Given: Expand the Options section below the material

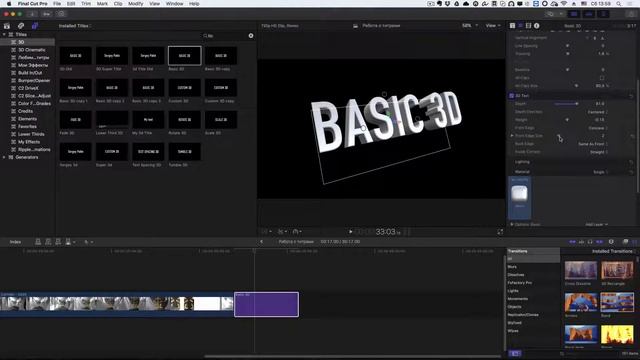Looking at the screenshot, I should point(512,224).
